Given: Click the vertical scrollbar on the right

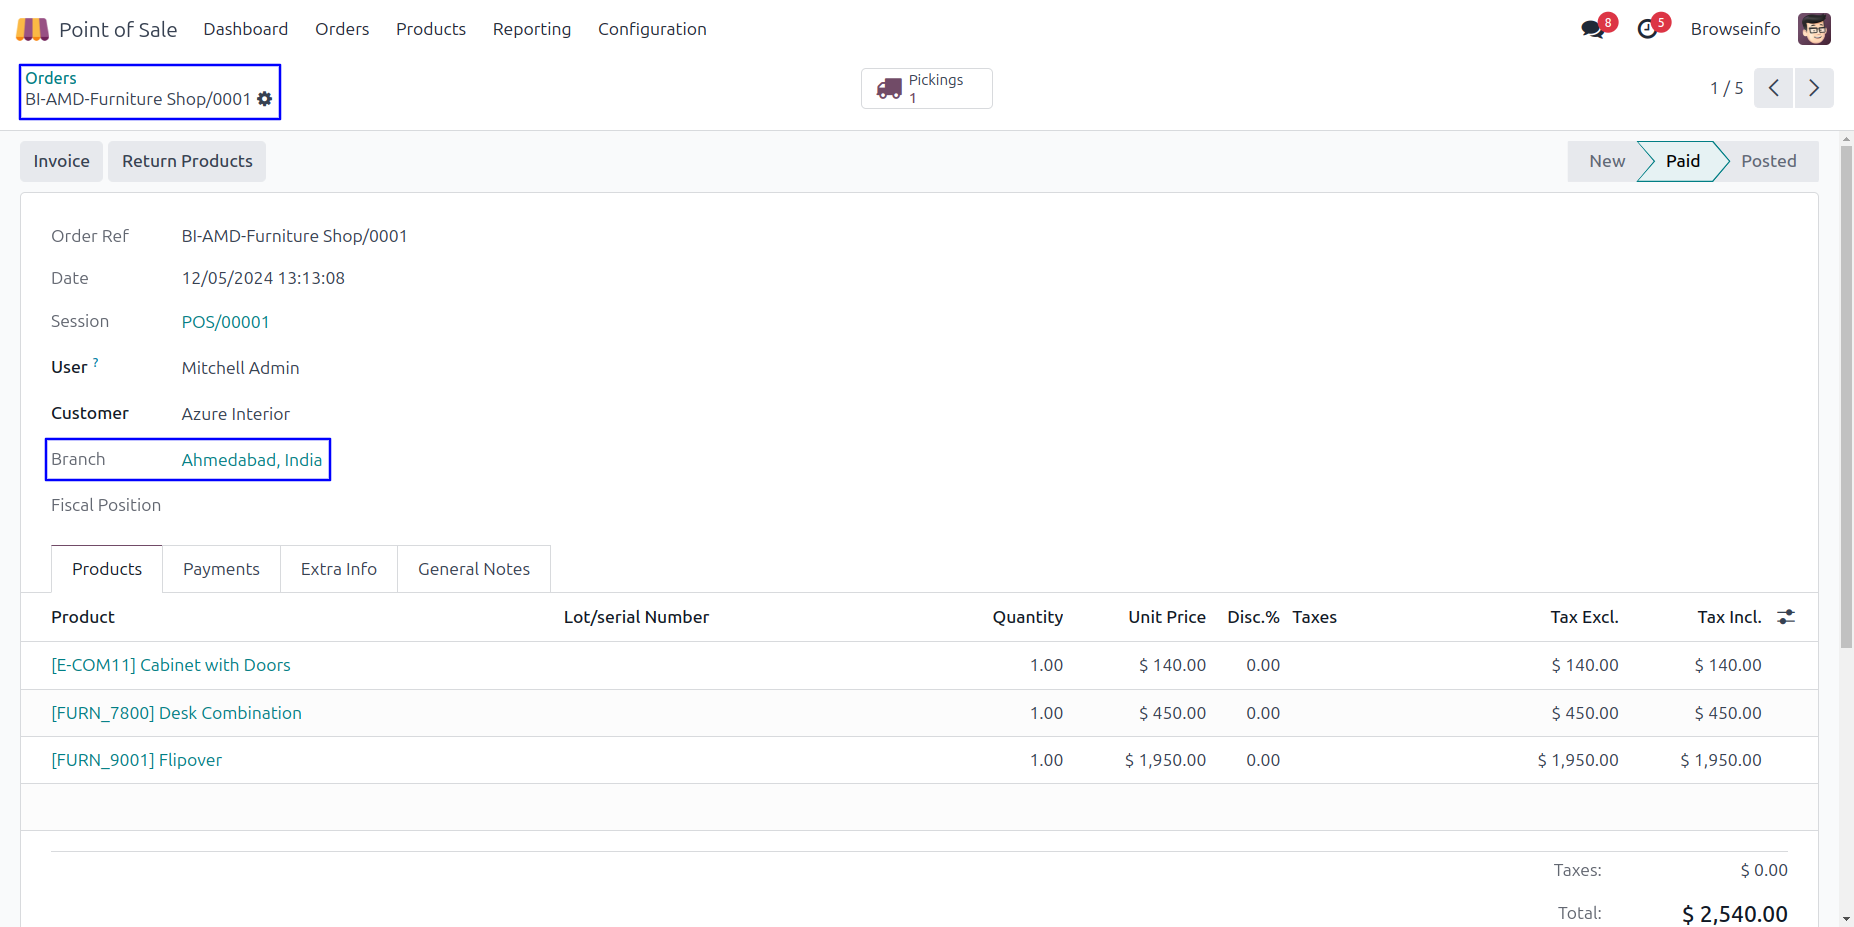Looking at the screenshot, I should coord(1846,400).
